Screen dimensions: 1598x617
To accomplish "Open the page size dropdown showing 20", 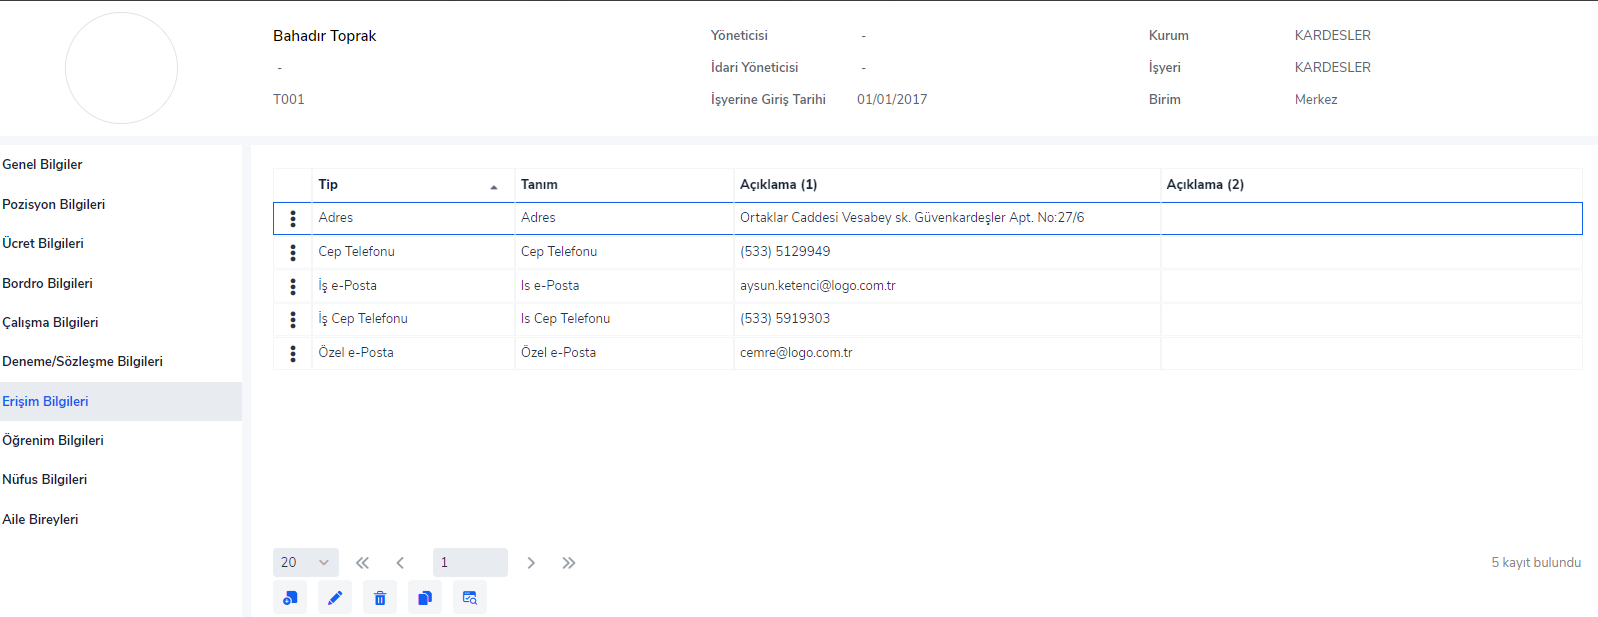I will (x=305, y=562).
